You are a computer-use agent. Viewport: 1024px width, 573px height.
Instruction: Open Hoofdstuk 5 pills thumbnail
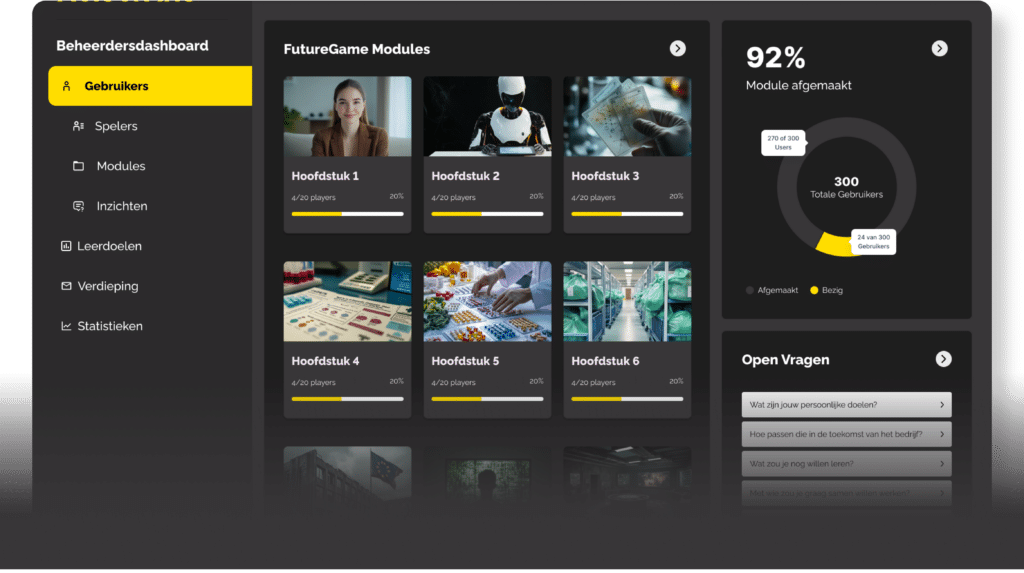(x=487, y=301)
